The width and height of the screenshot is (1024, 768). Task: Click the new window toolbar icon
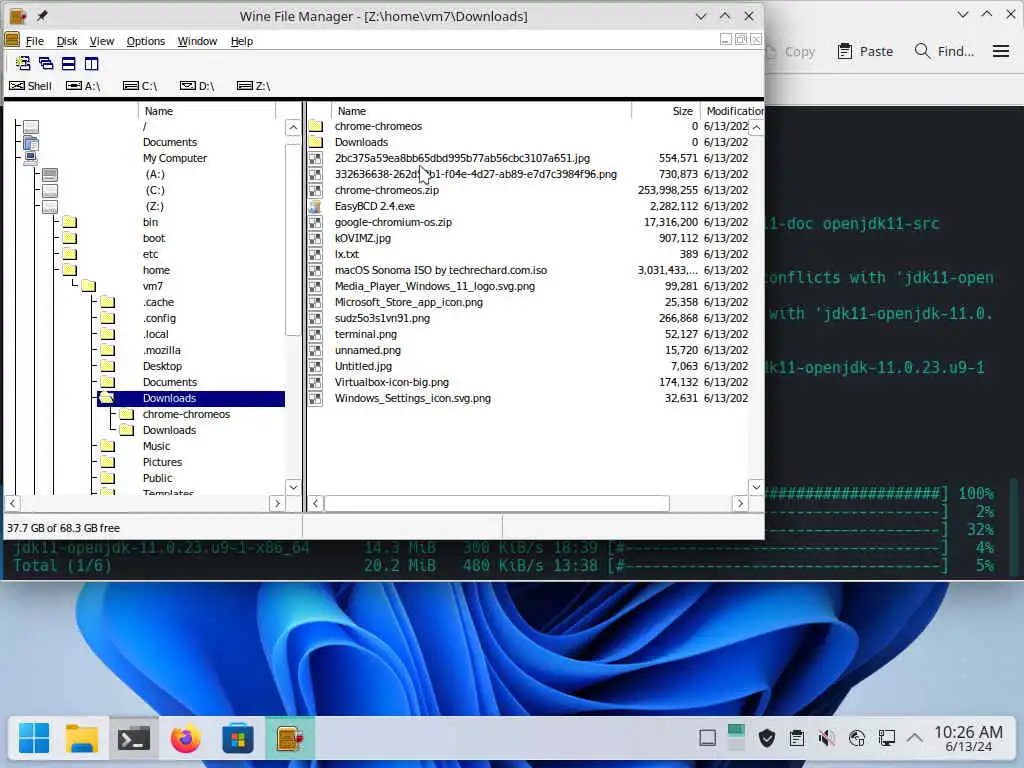coord(23,63)
